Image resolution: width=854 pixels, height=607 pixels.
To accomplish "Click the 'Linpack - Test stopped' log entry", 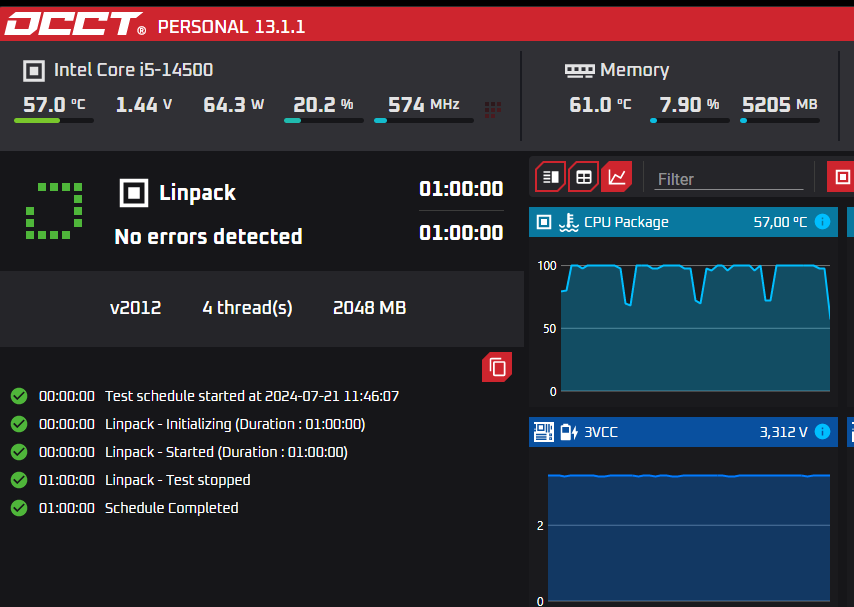I will click(x=177, y=480).
